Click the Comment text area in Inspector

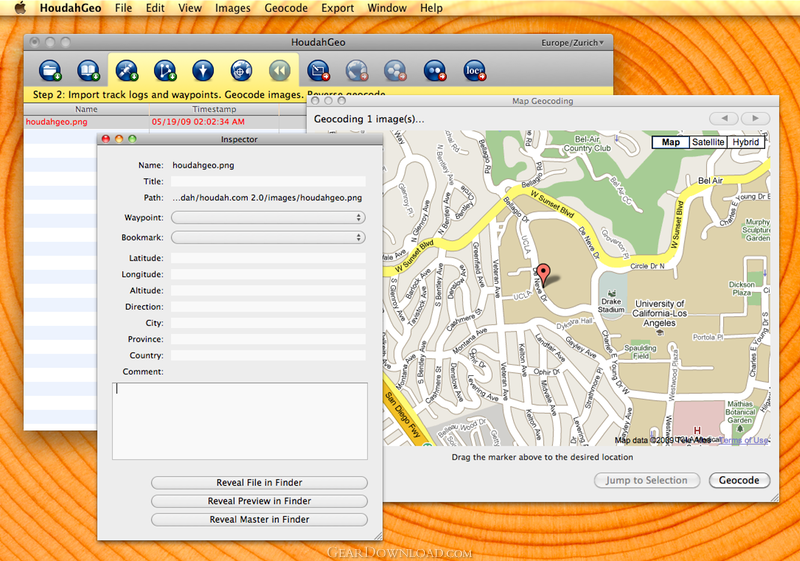point(240,421)
